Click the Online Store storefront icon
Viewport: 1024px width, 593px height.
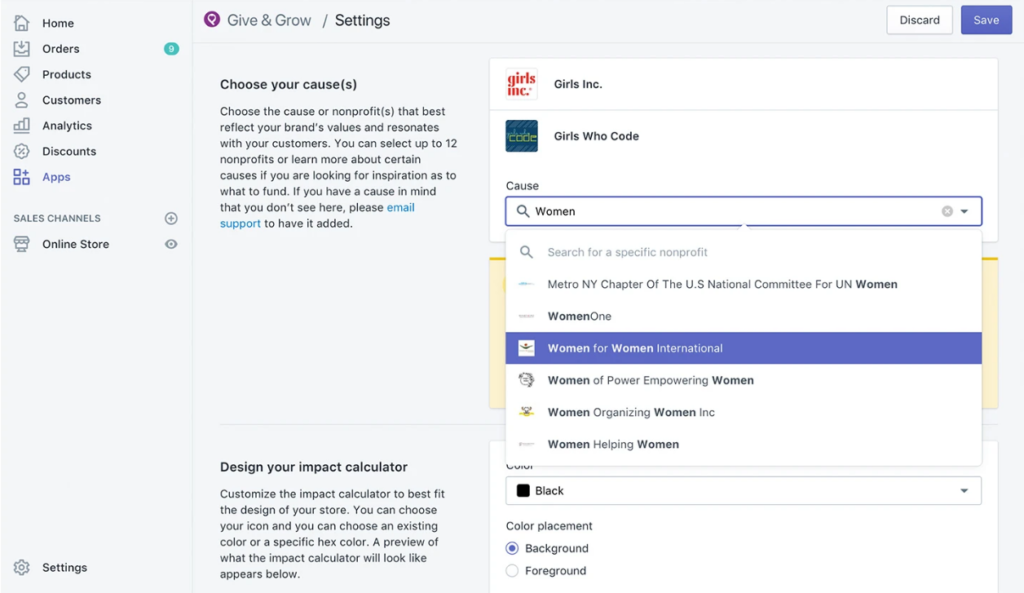[x=22, y=244]
